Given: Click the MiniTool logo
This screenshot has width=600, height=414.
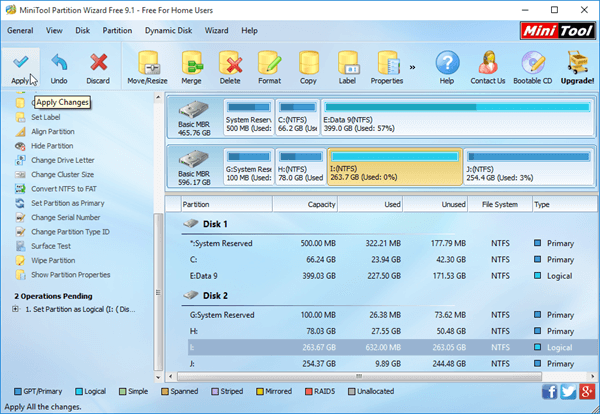Looking at the screenshot, I should 558,31.
